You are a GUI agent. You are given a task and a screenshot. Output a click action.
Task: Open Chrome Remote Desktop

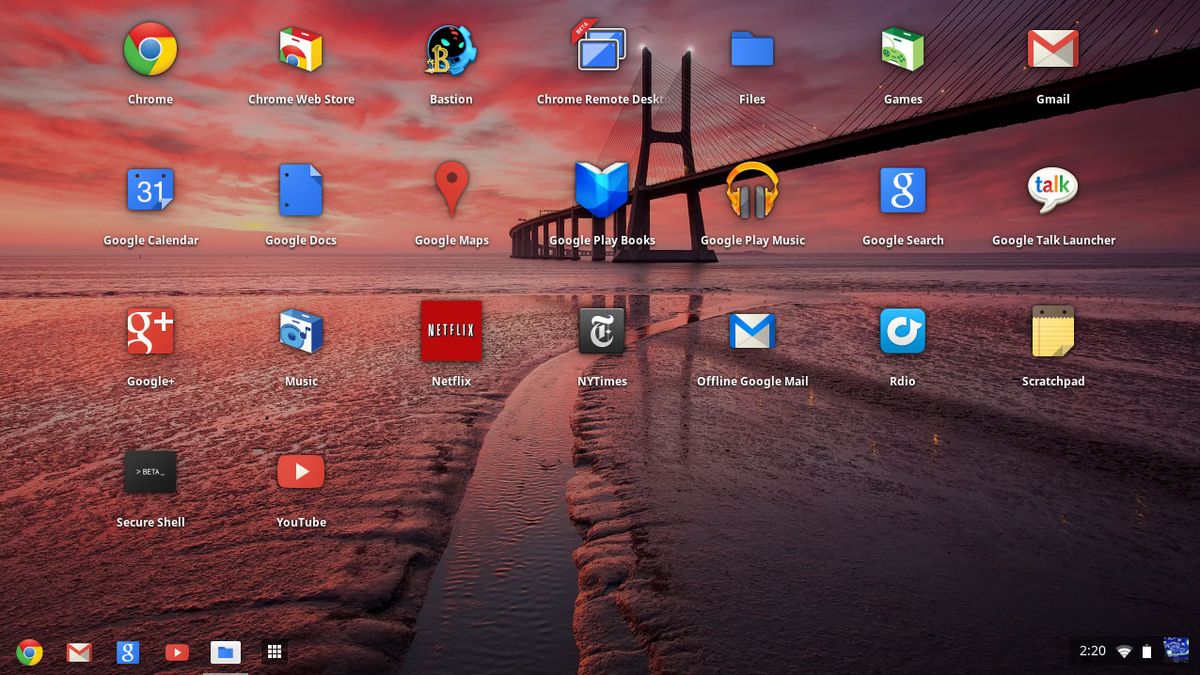[601, 48]
